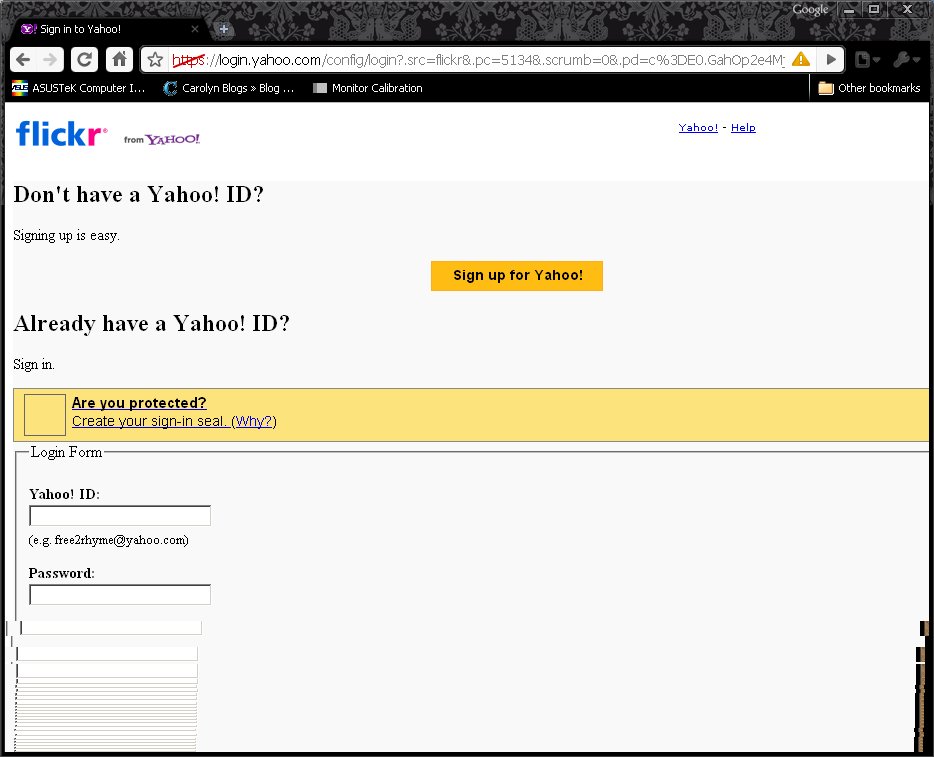Viewport: 934px width, 757px height.
Task: Click the empty sign-in seal box
Action: pyautogui.click(x=45, y=415)
